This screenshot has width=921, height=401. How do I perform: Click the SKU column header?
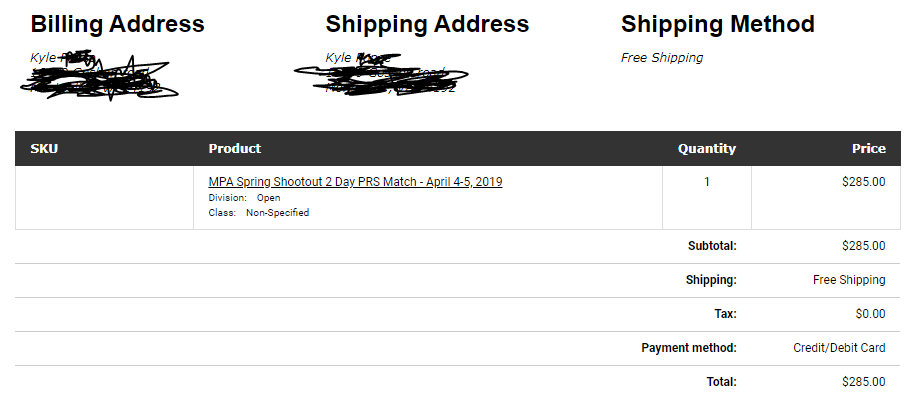(x=44, y=149)
